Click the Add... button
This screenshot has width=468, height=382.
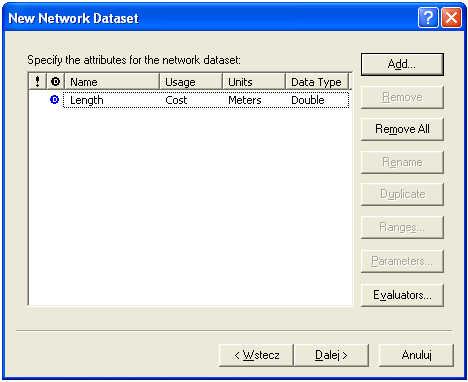[402, 64]
